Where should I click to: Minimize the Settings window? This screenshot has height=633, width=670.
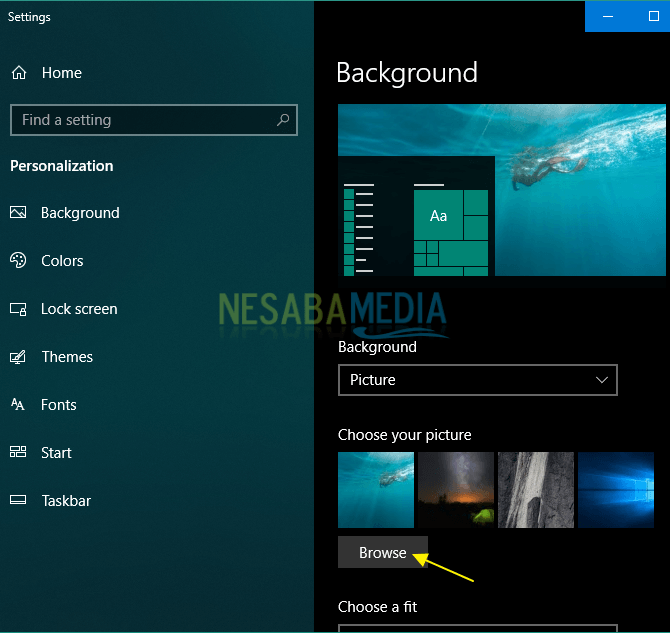click(608, 17)
